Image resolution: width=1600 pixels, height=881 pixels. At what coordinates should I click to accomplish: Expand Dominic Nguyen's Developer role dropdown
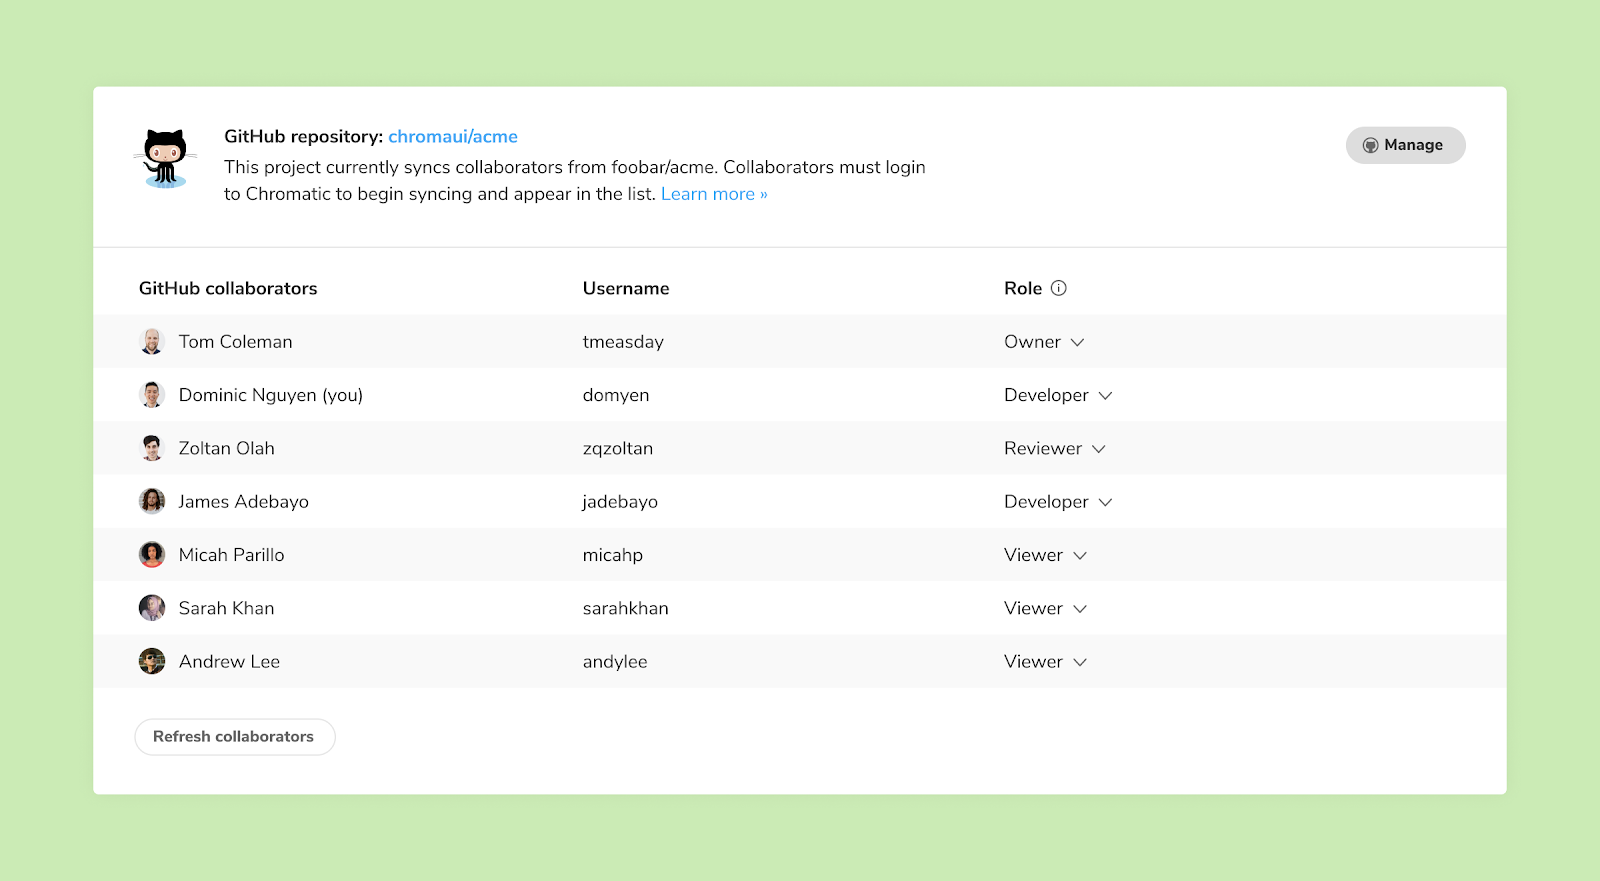[1058, 395]
